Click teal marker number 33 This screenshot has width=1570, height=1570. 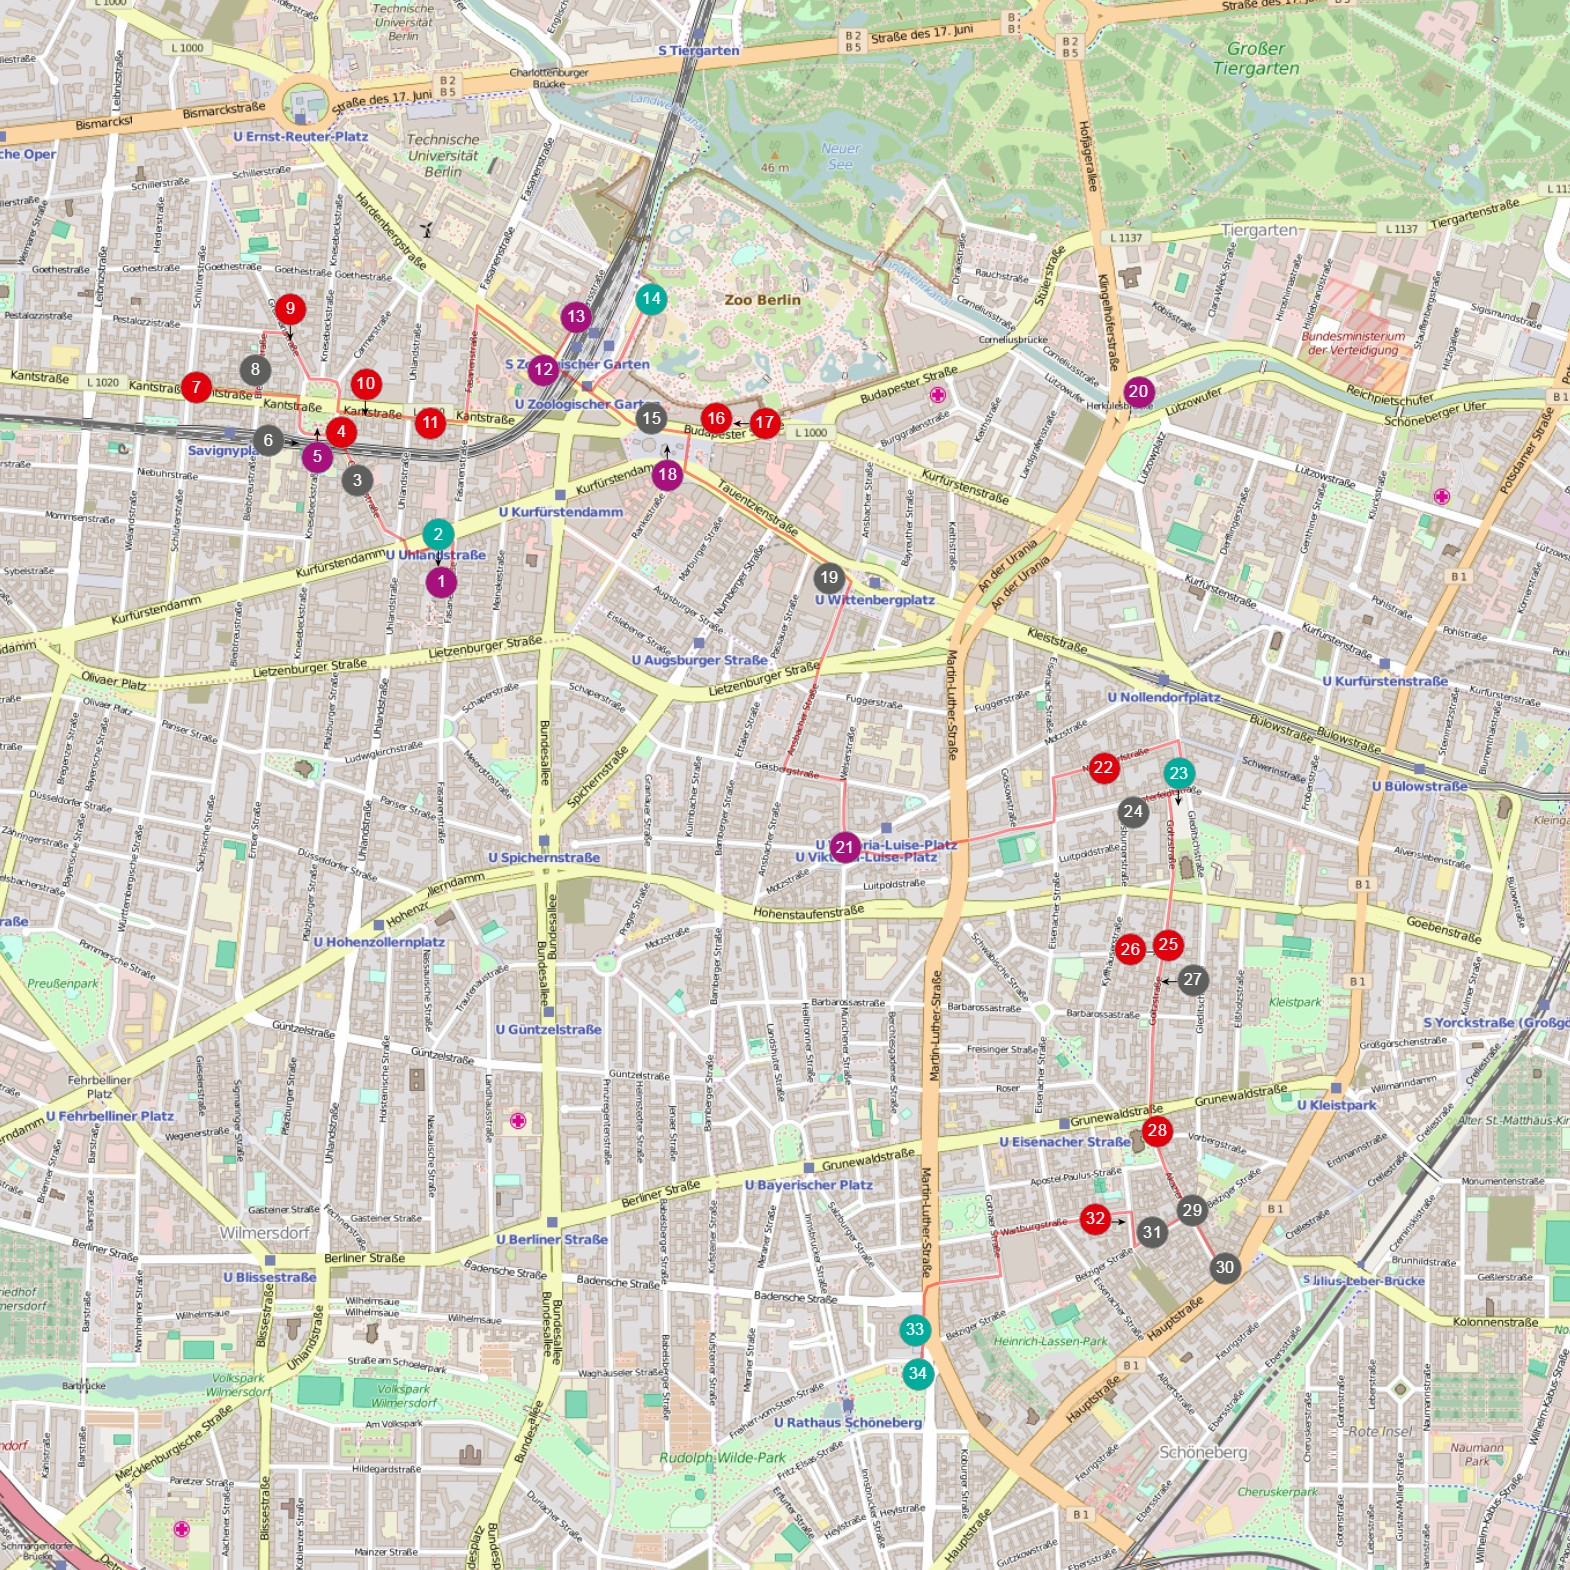(x=915, y=1330)
